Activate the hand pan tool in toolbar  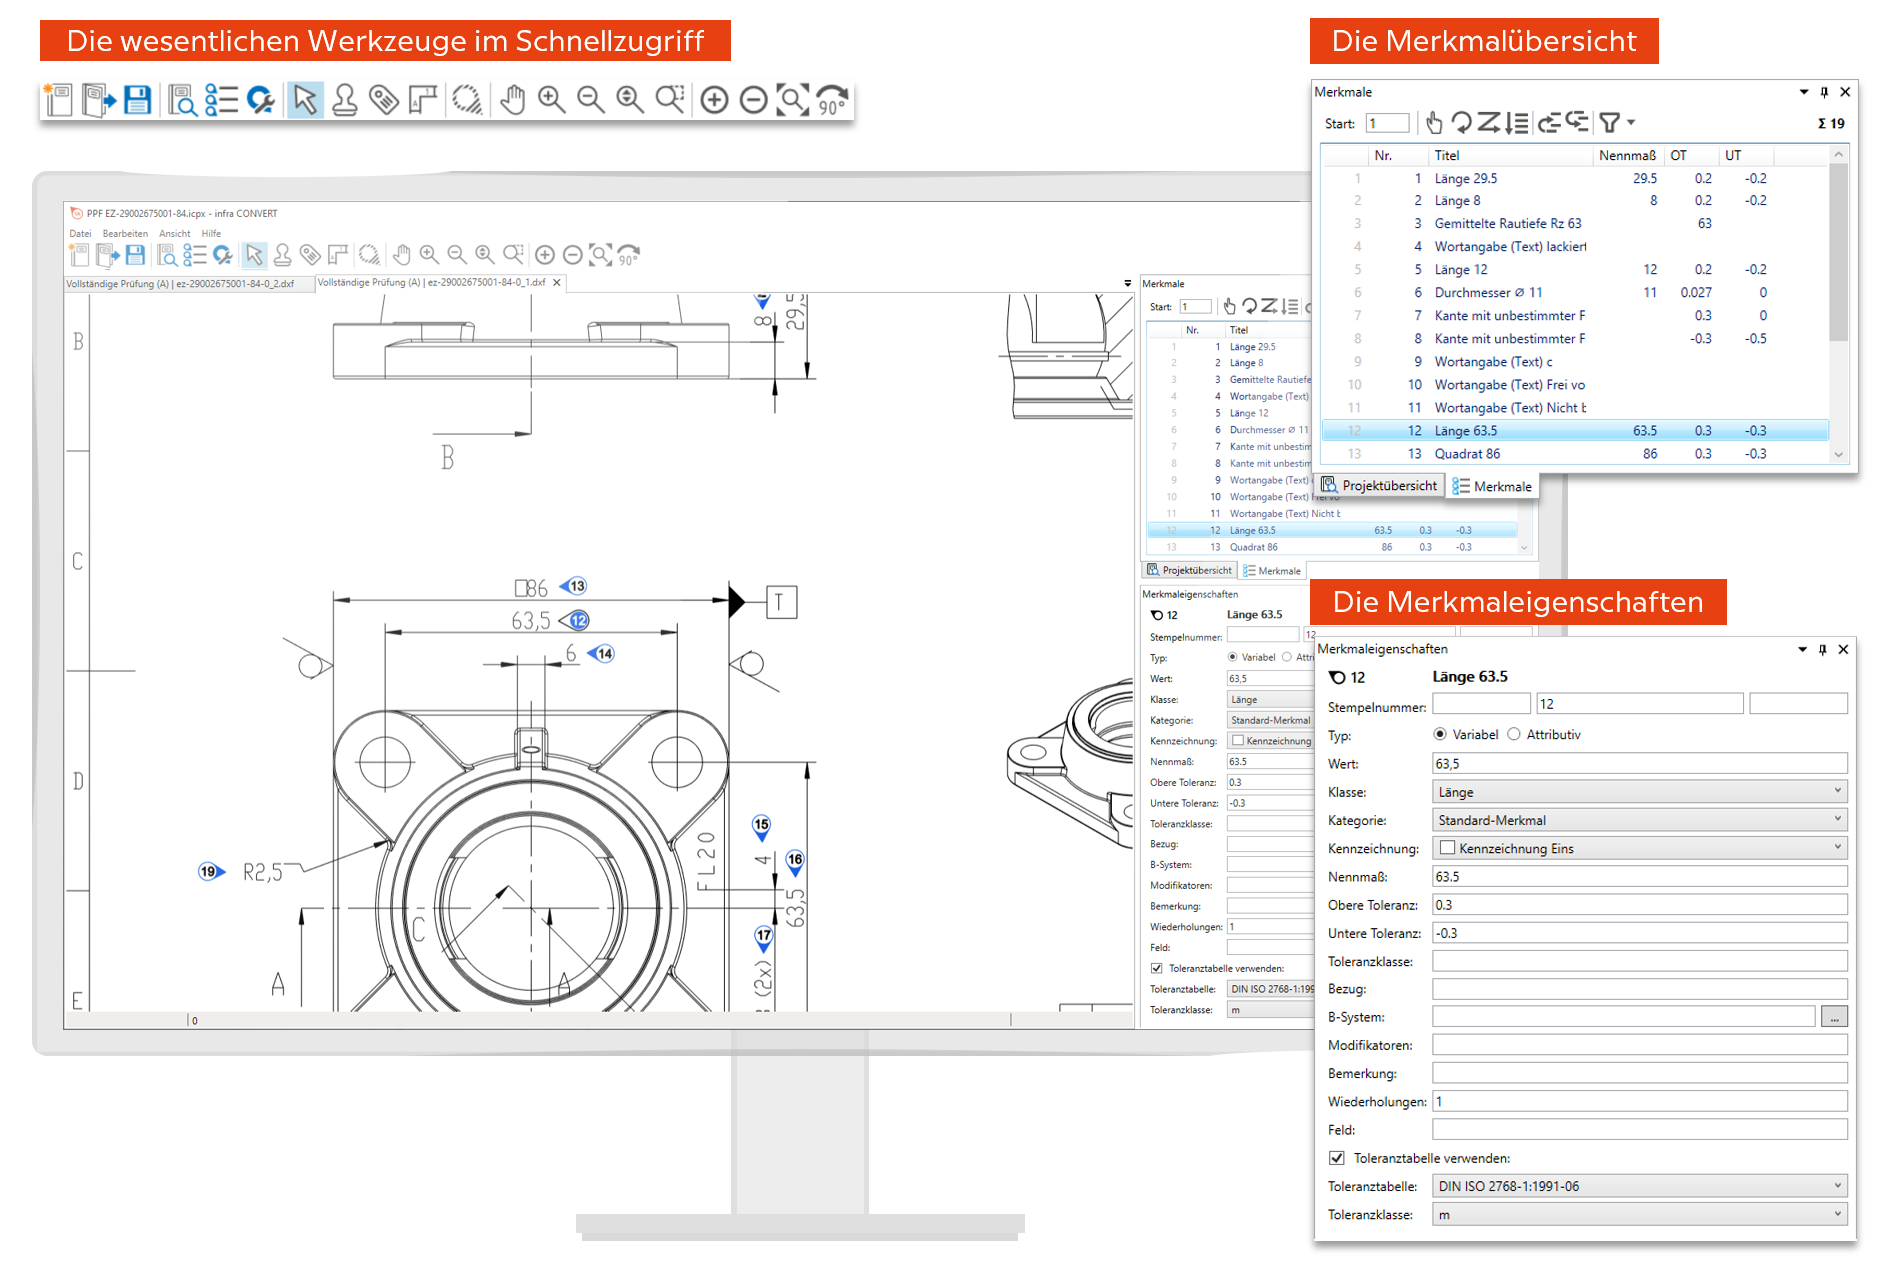(513, 100)
